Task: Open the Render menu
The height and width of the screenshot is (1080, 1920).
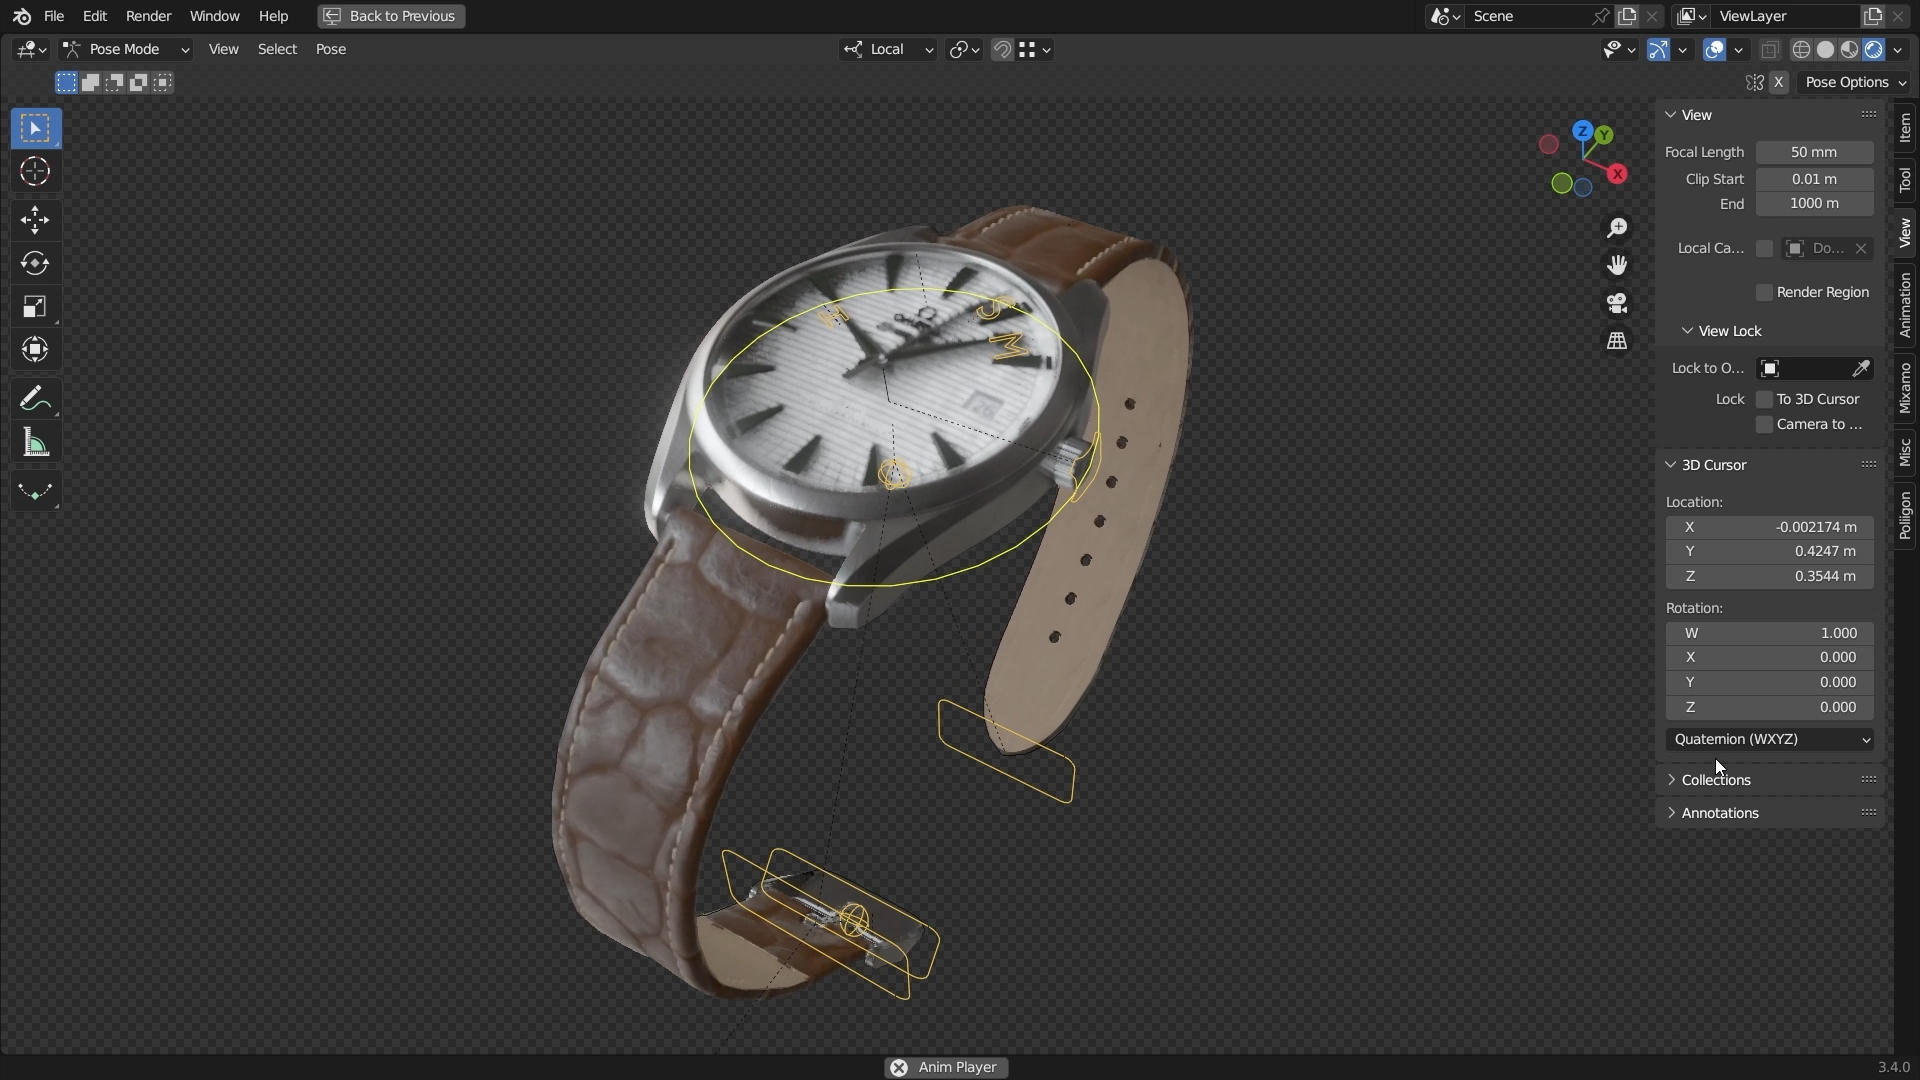Action: [x=148, y=16]
